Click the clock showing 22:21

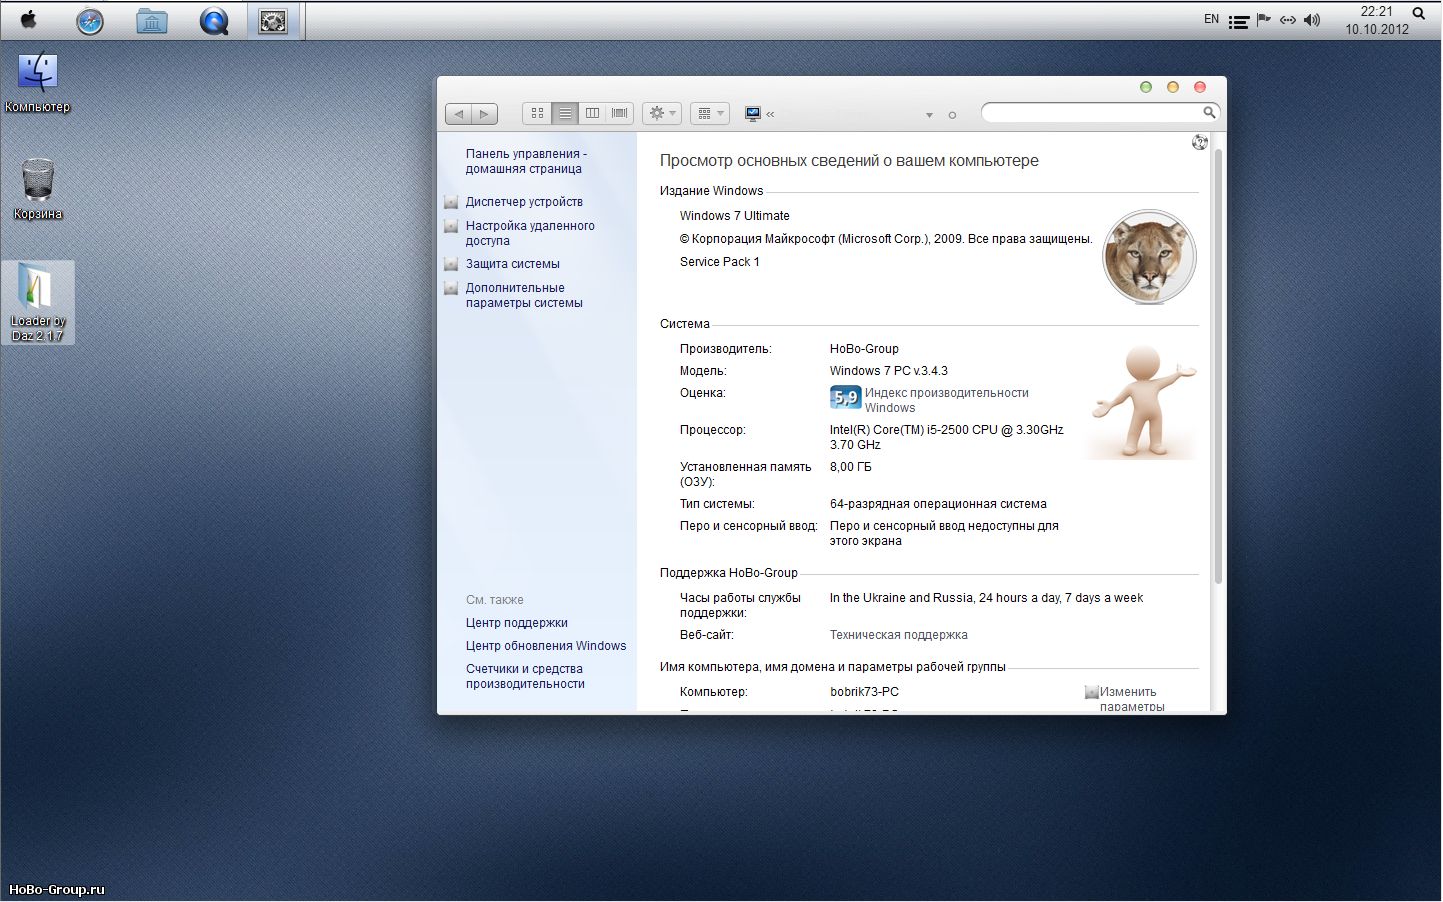coord(1376,20)
